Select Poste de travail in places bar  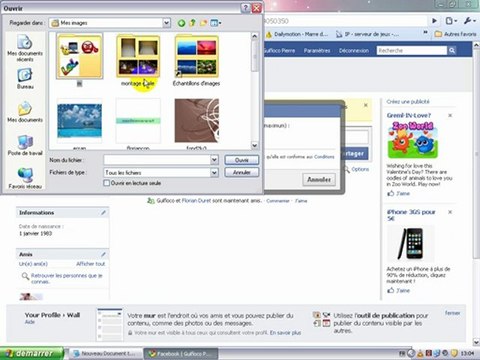pyautogui.click(x=25, y=146)
